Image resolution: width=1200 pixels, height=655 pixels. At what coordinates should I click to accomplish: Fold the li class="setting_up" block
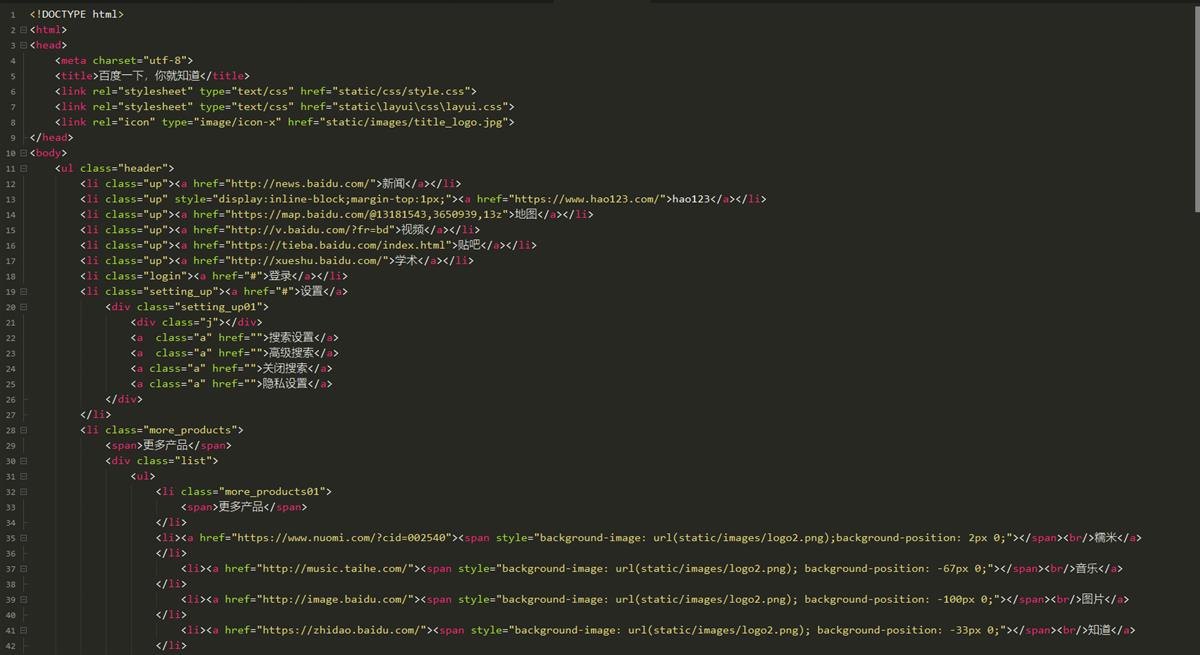click(x=23, y=291)
